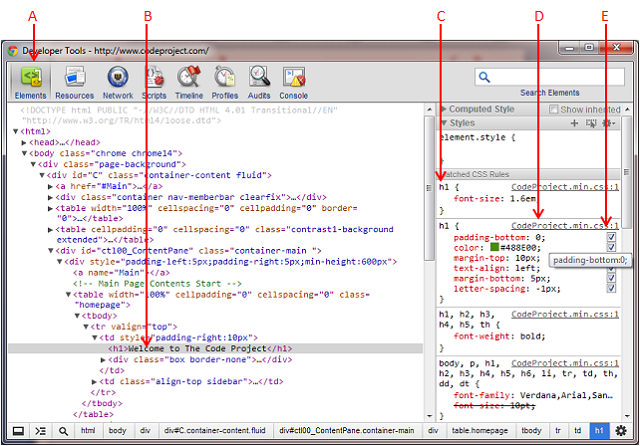The image size is (640, 446).
Task: Open CodeProject.min.css:1 link for padding-bottom rule
Action: [x=565, y=226]
